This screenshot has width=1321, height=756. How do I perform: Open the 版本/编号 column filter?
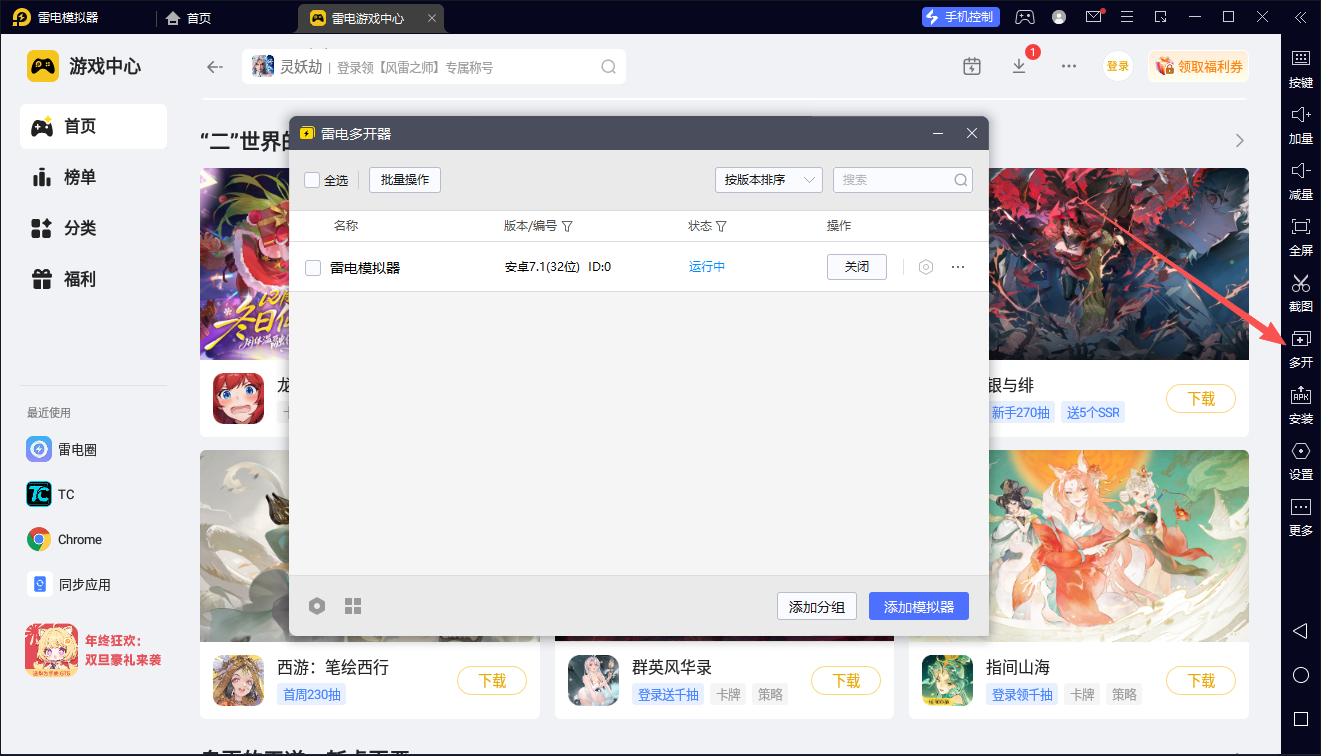point(567,227)
